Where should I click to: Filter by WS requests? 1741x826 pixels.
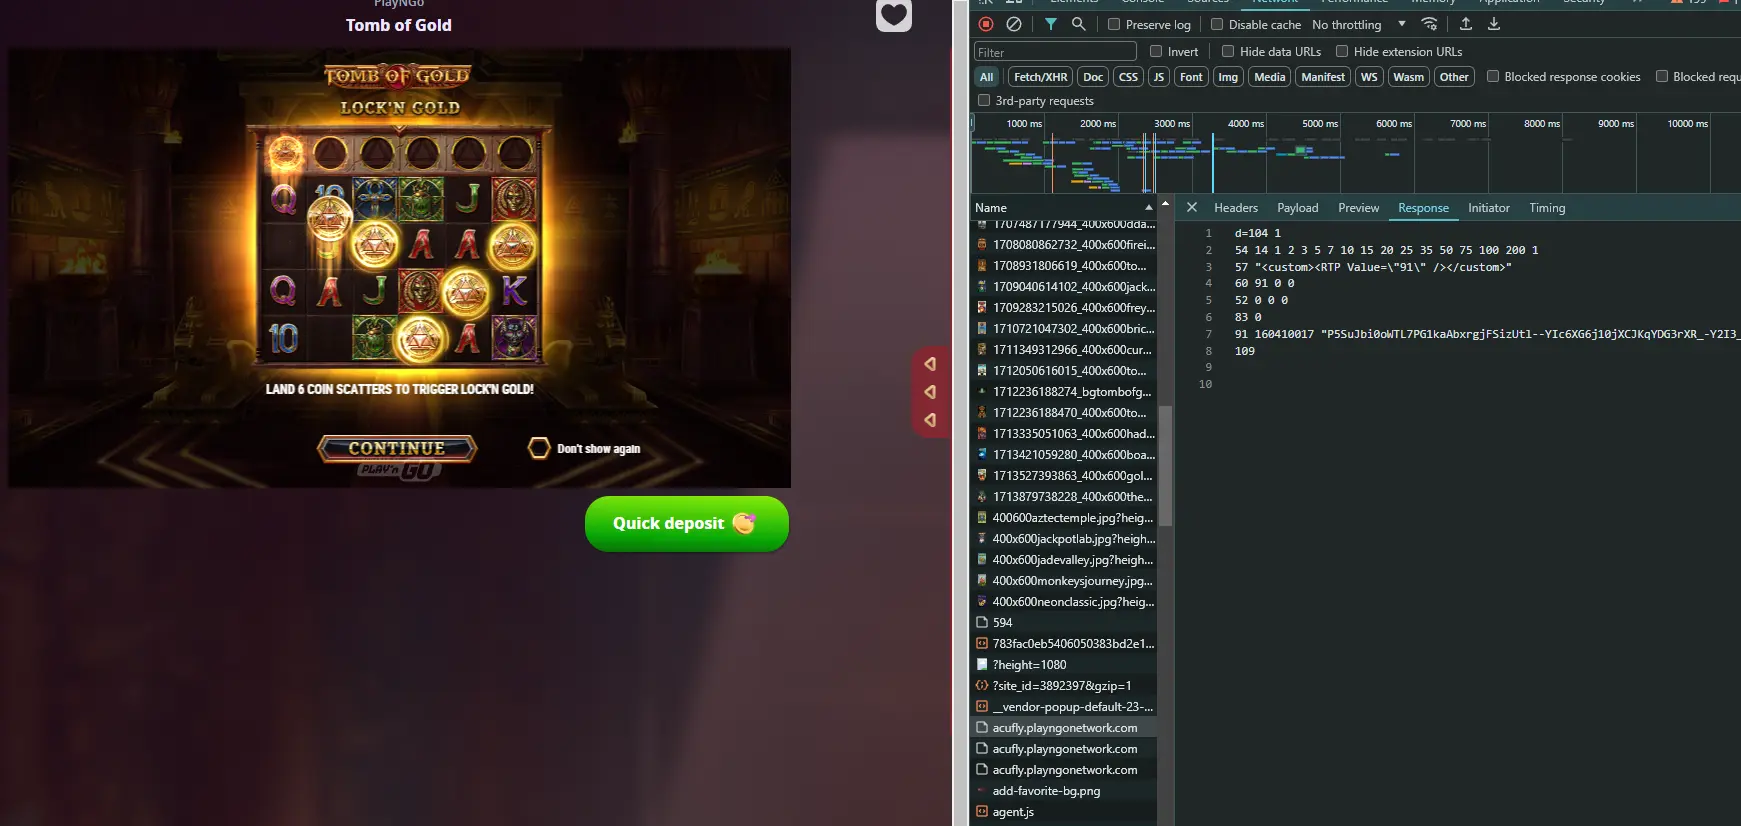pyautogui.click(x=1369, y=77)
